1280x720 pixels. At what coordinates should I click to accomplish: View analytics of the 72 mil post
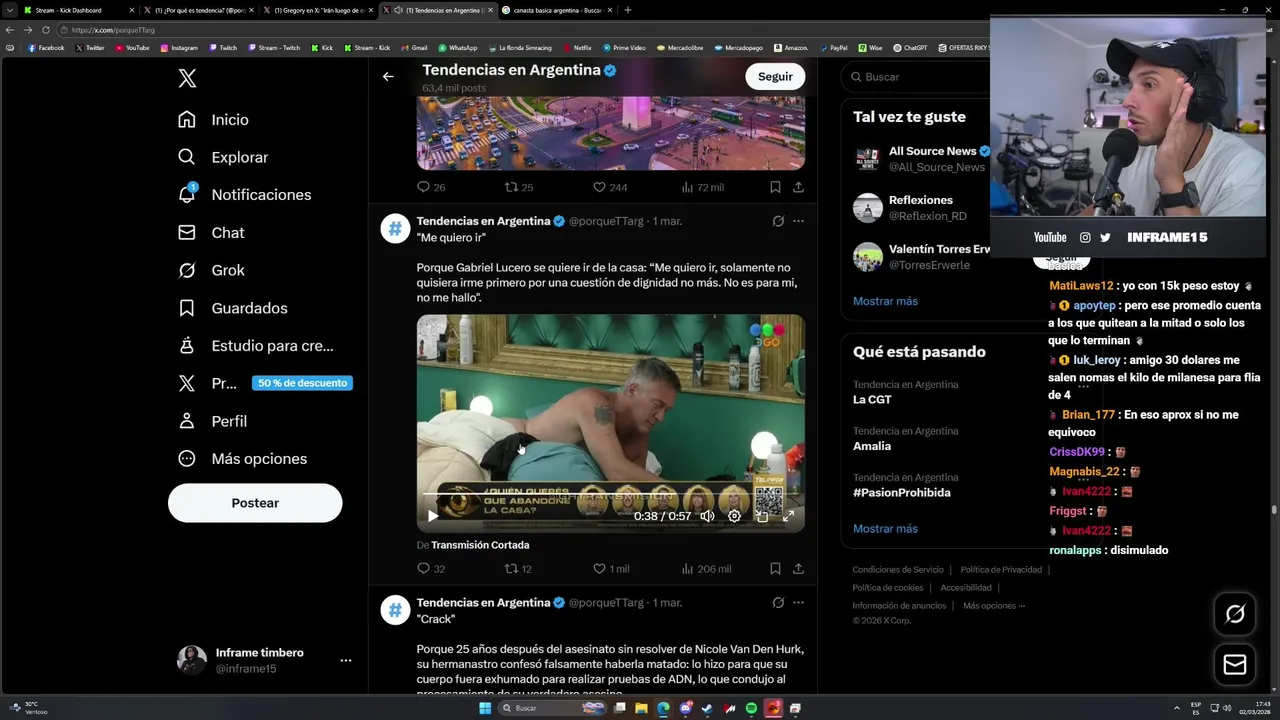pos(702,187)
